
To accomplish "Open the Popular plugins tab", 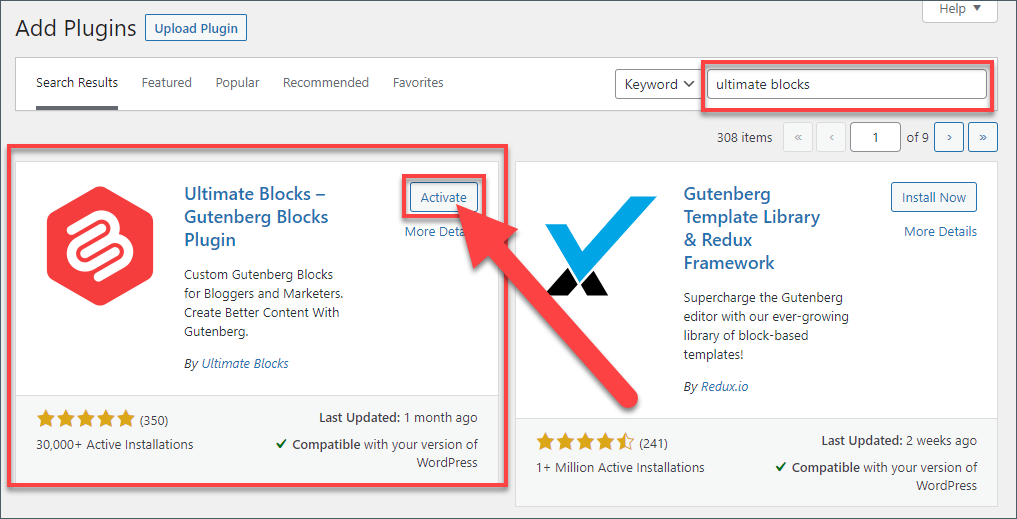I will 237,83.
